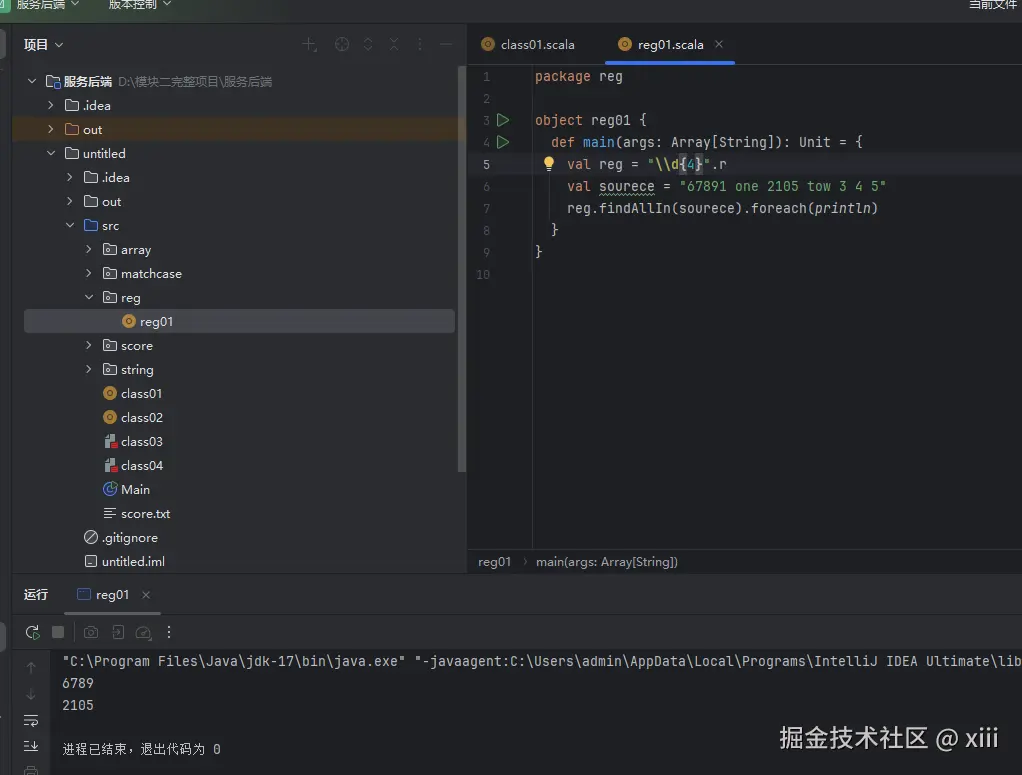
Task: Expand the string package
Action: (x=89, y=370)
